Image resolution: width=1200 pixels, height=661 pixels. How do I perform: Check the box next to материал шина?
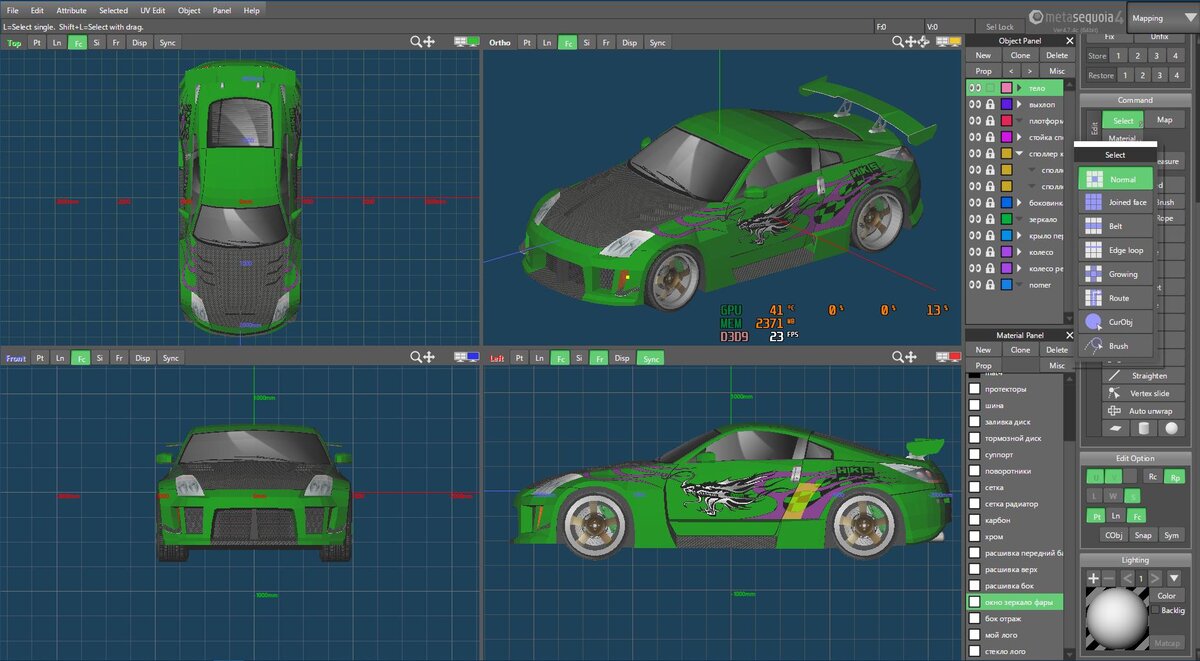(974, 406)
